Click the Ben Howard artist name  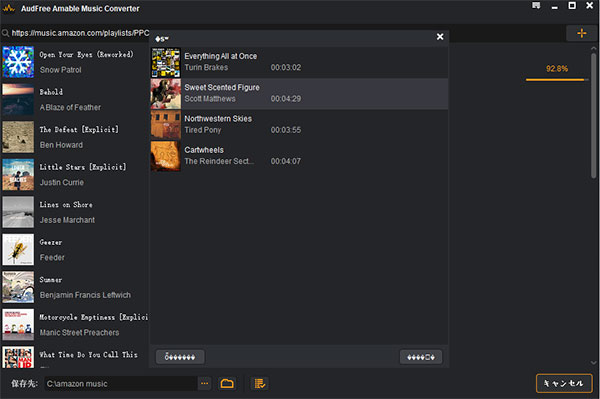61,145
